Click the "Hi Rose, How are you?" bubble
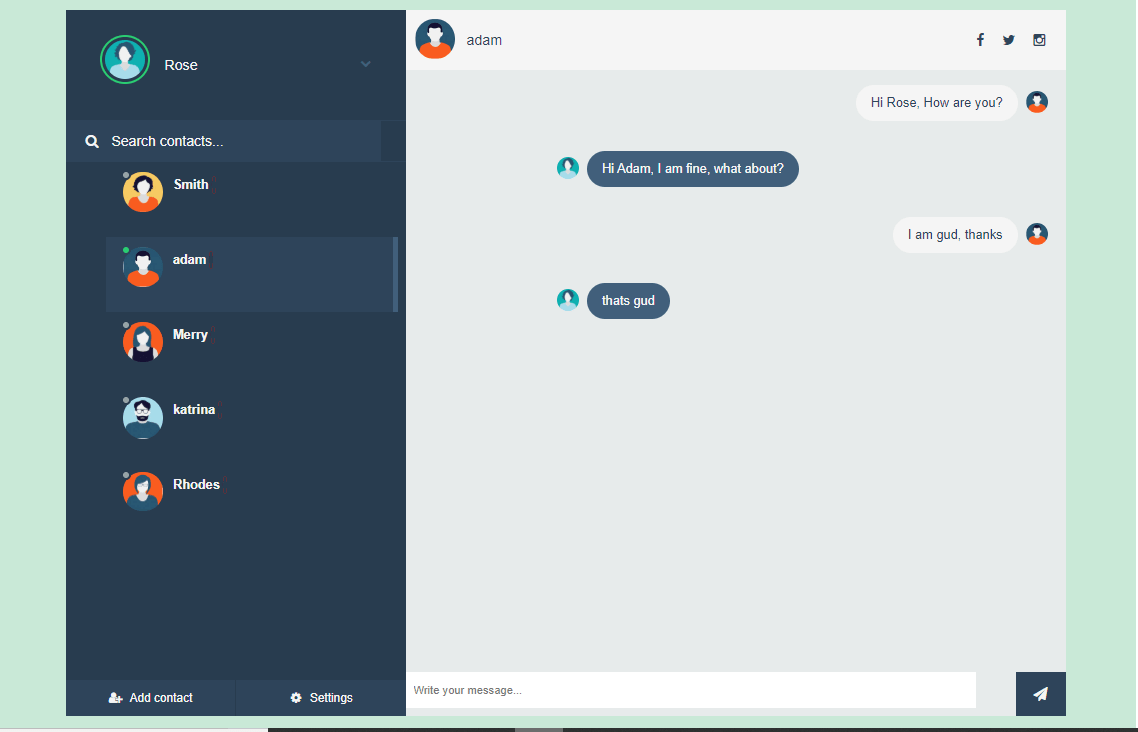Image resolution: width=1138 pixels, height=732 pixels. click(936, 102)
